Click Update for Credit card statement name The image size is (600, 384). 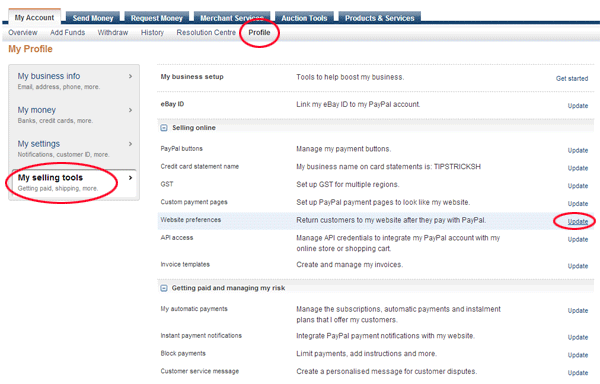578,168
